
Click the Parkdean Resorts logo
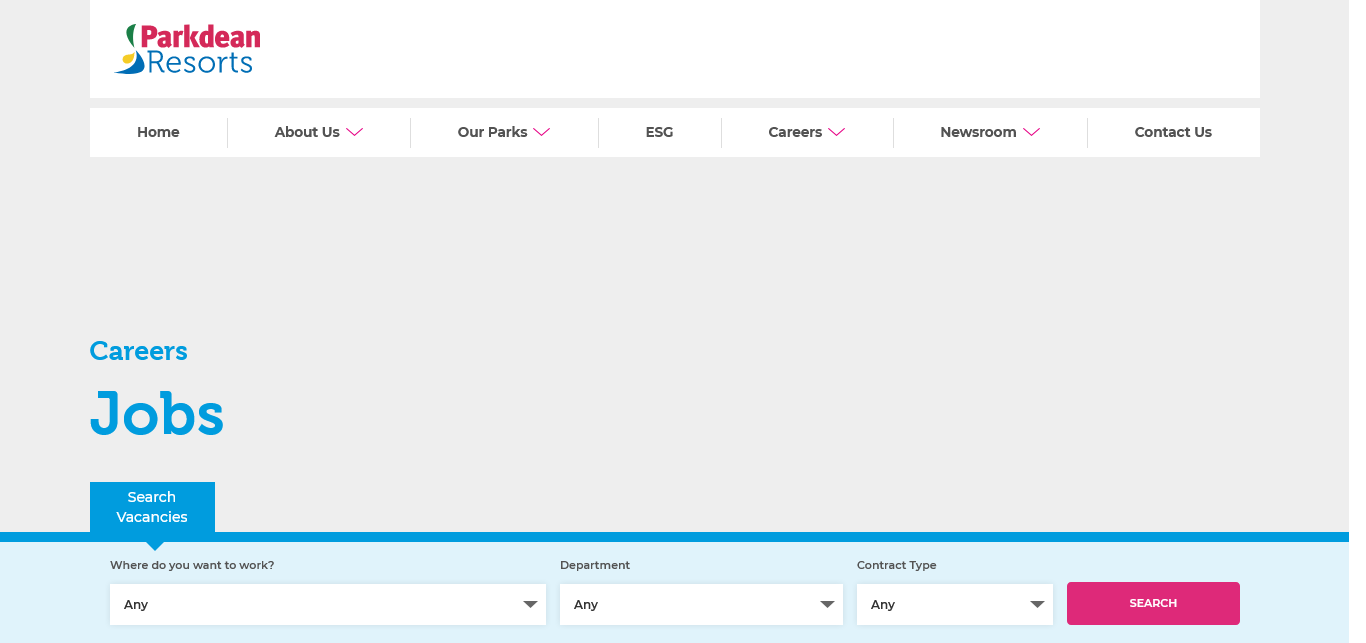point(188,50)
